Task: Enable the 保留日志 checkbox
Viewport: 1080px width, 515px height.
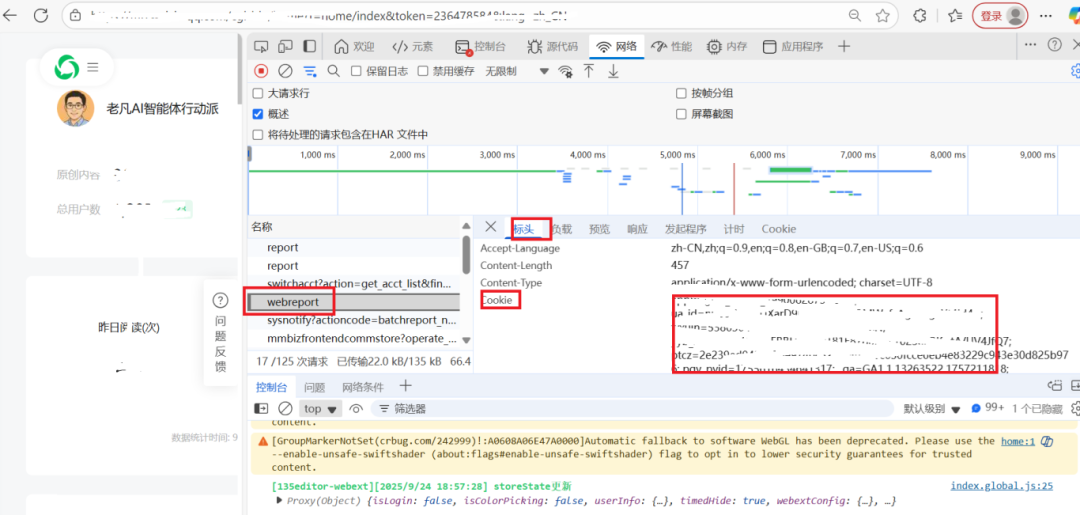Action: click(356, 71)
